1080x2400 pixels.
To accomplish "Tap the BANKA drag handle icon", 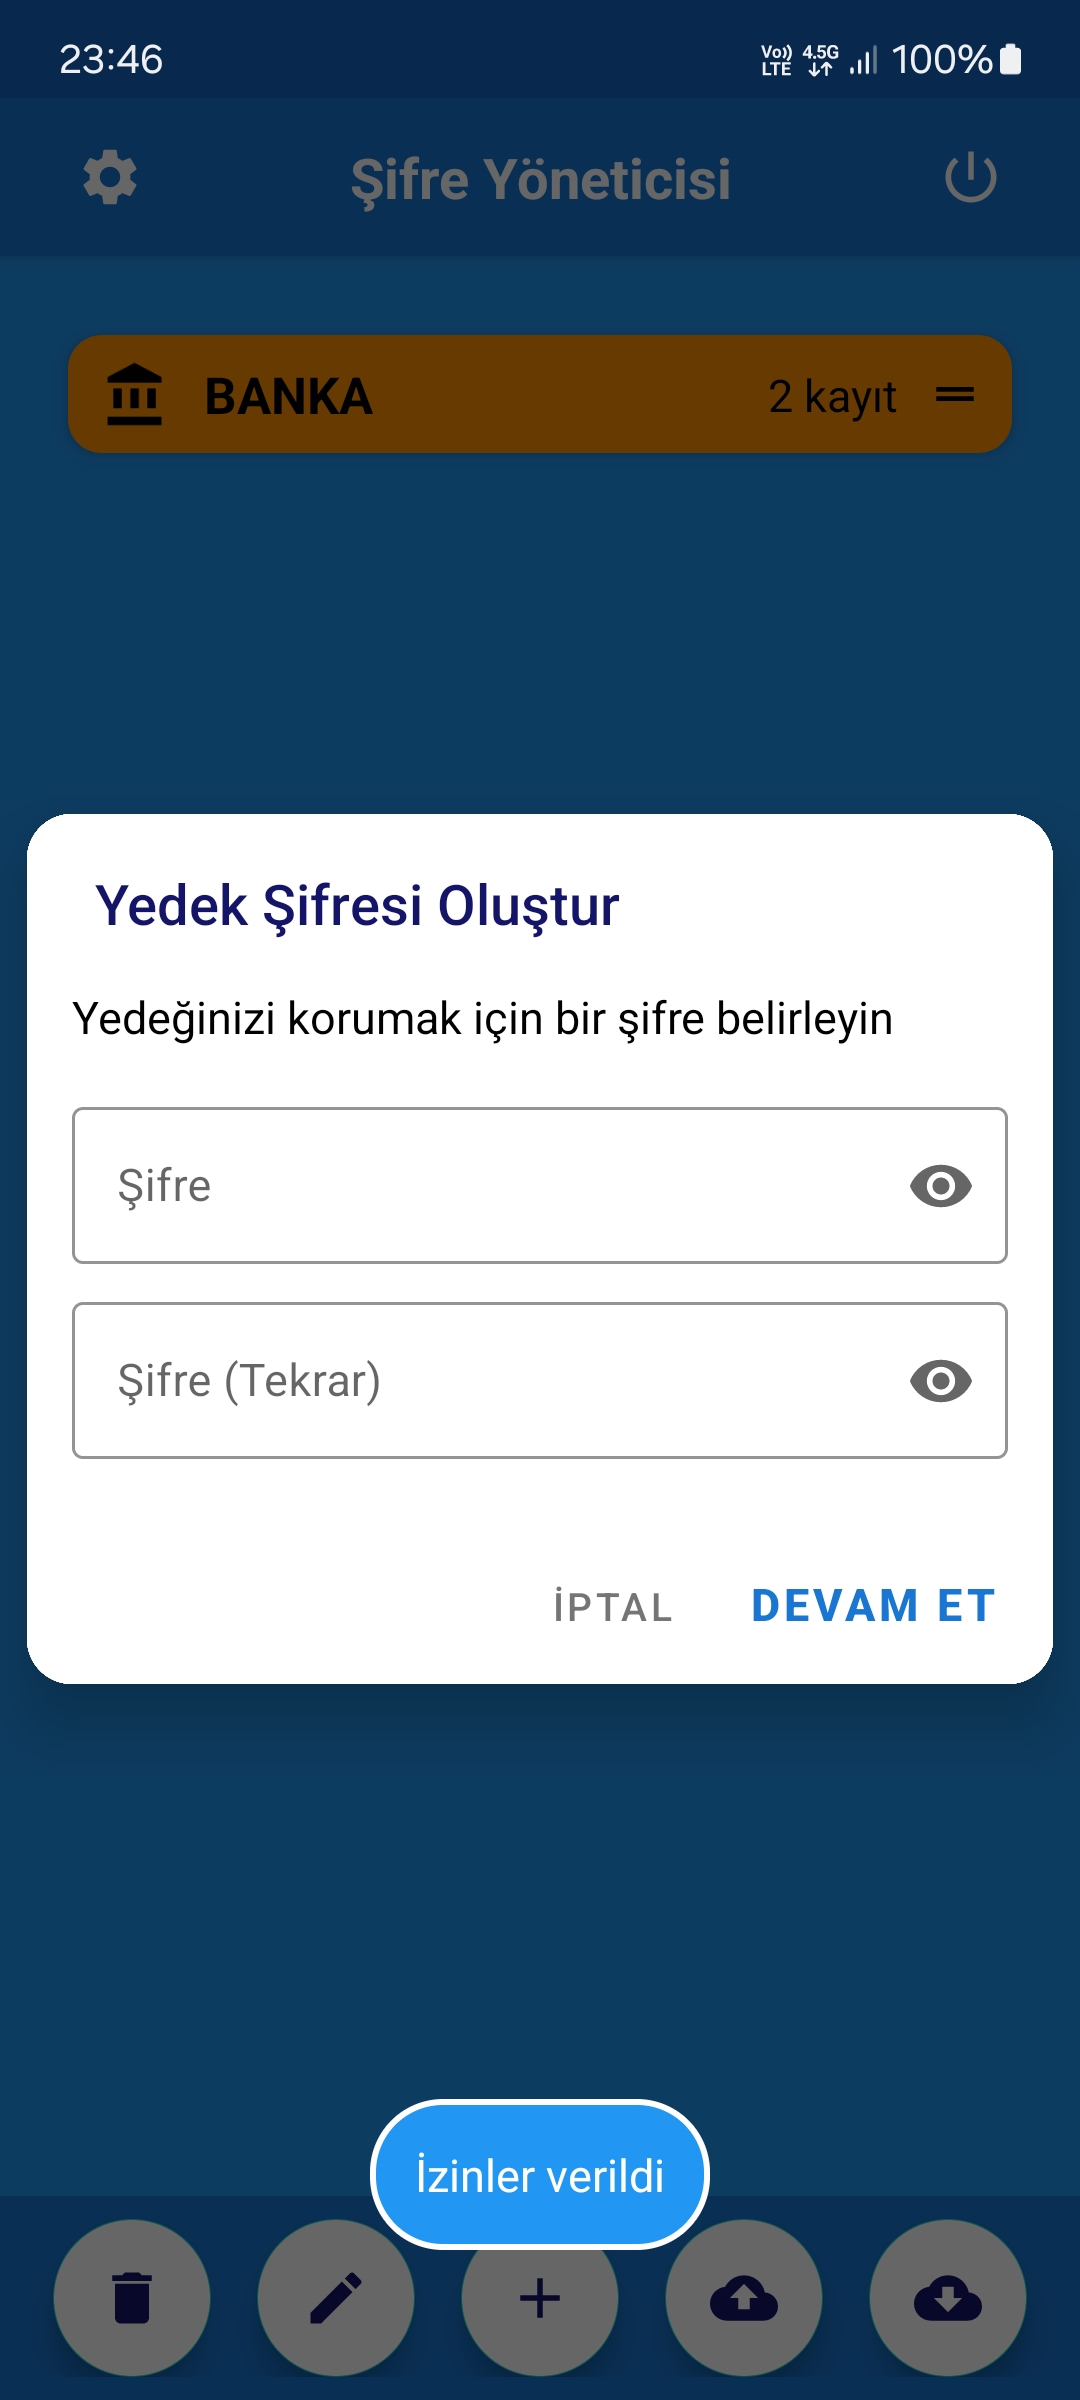I will (x=955, y=395).
